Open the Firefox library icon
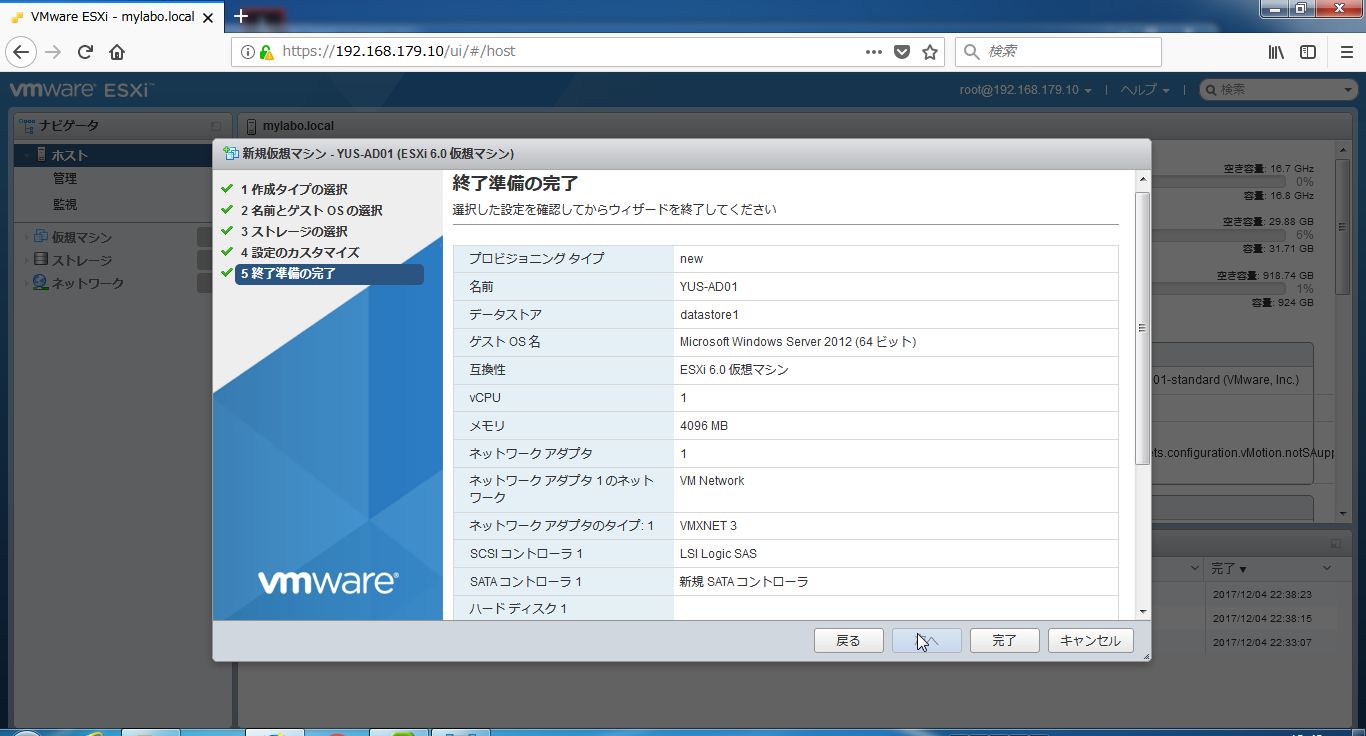The width and height of the screenshot is (1366, 736). (x=1276, y=52)
